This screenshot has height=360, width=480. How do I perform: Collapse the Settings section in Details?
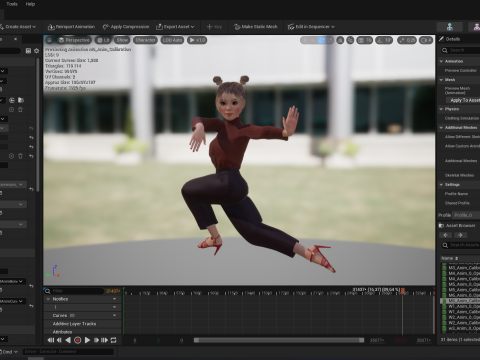[441, 185]
